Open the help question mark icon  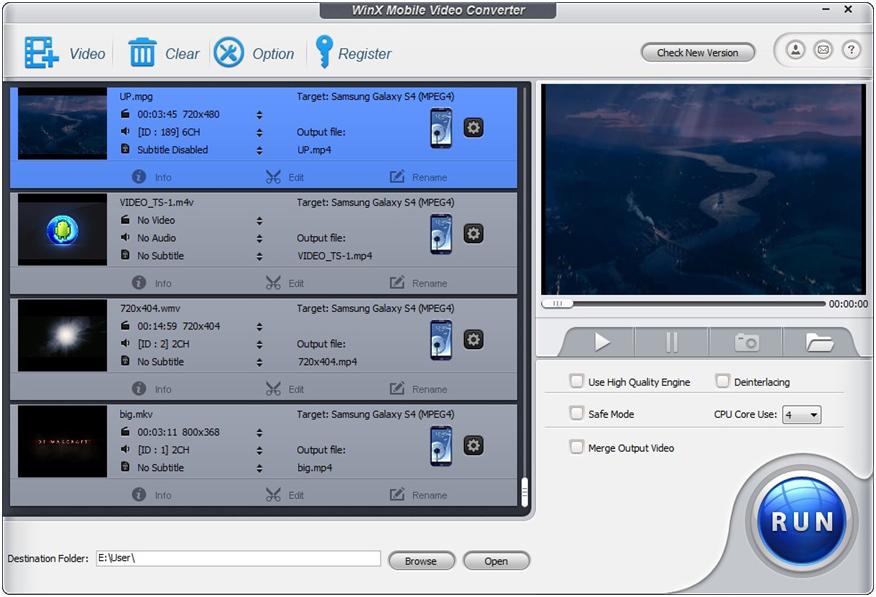pyautogui.click(x=851, y=50)
